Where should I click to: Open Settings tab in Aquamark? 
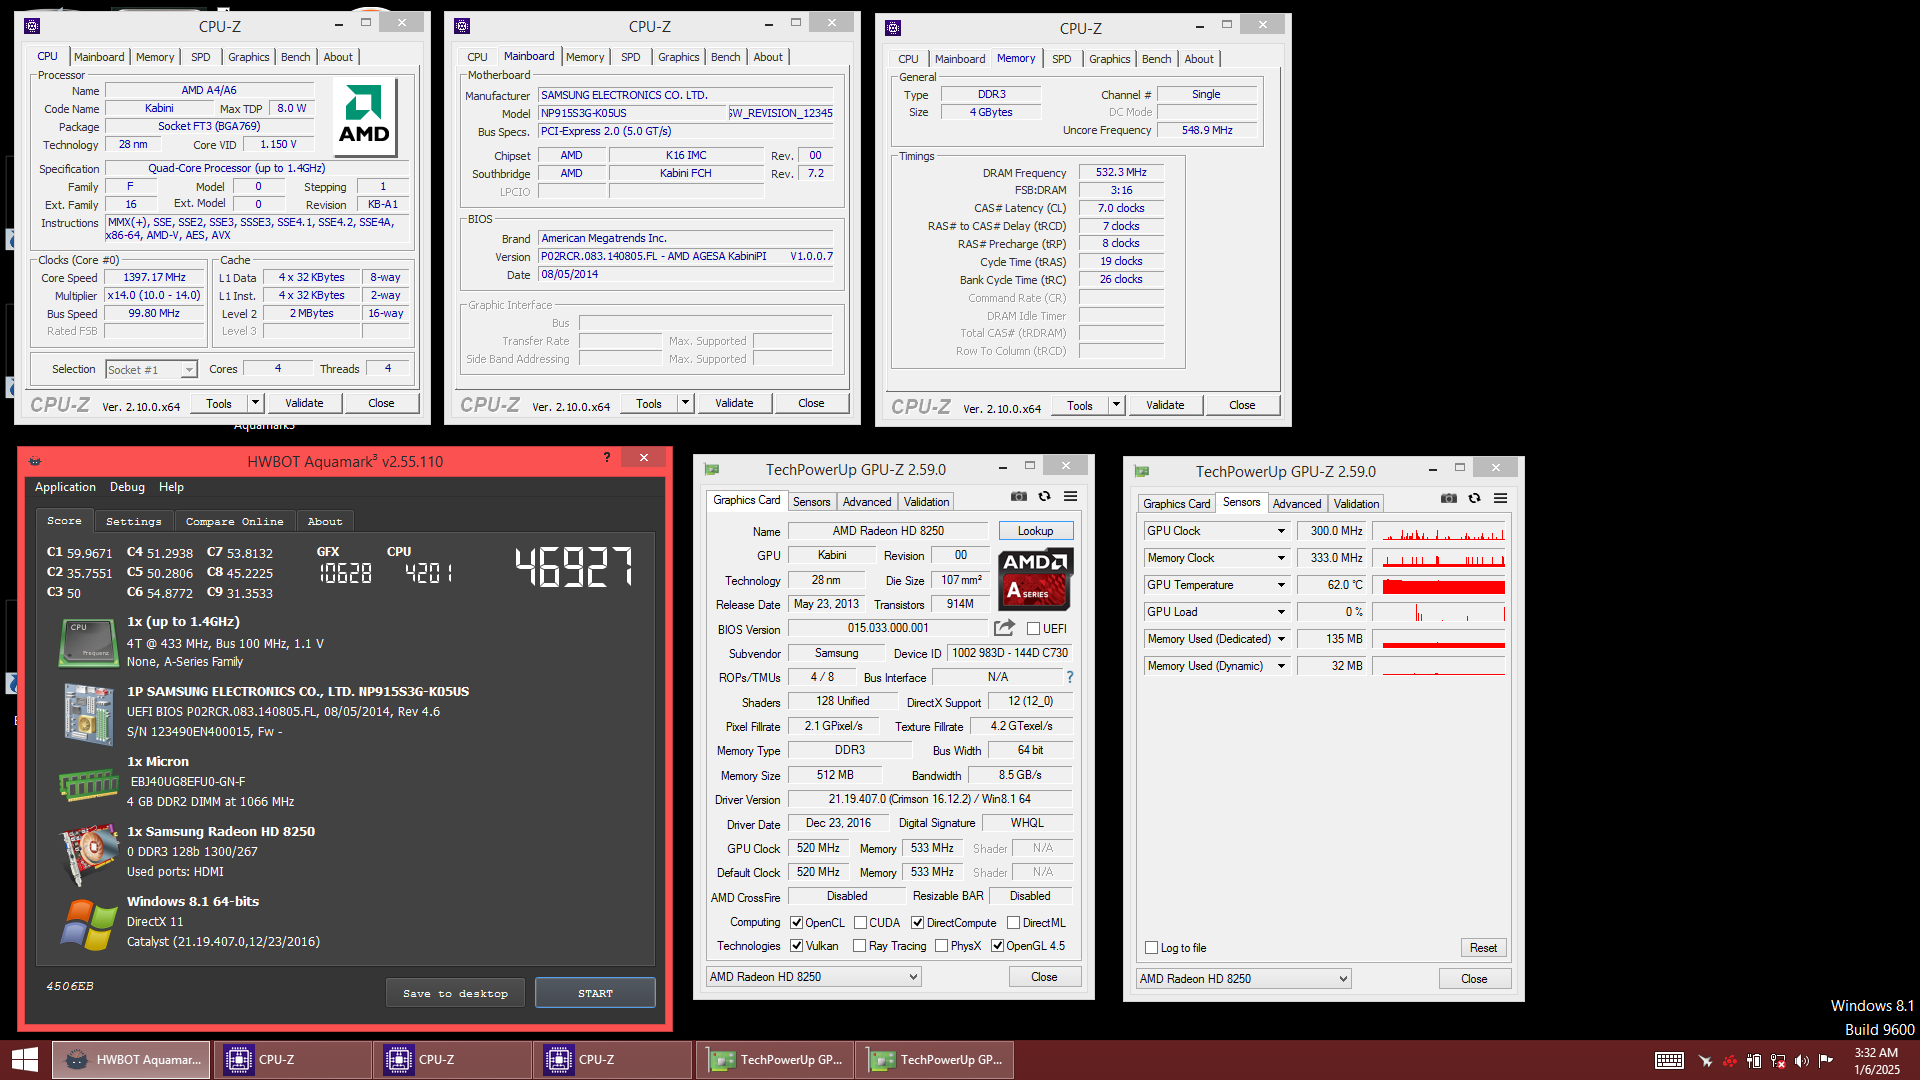point(134,521)
